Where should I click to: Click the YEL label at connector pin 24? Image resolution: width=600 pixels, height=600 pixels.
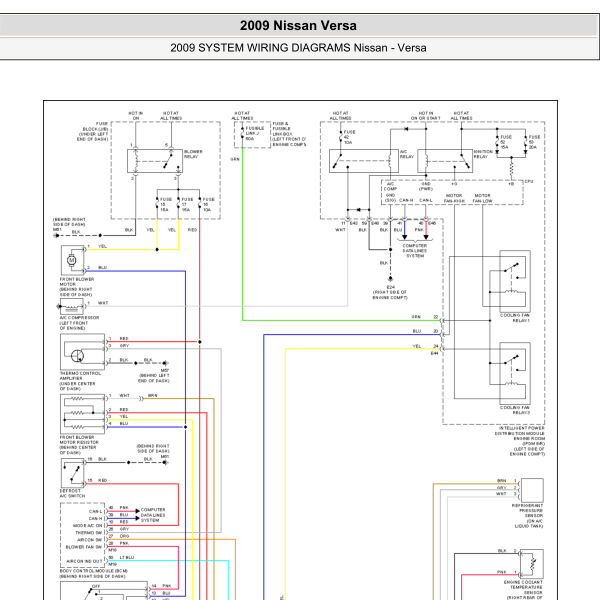[x=417, y=346]
